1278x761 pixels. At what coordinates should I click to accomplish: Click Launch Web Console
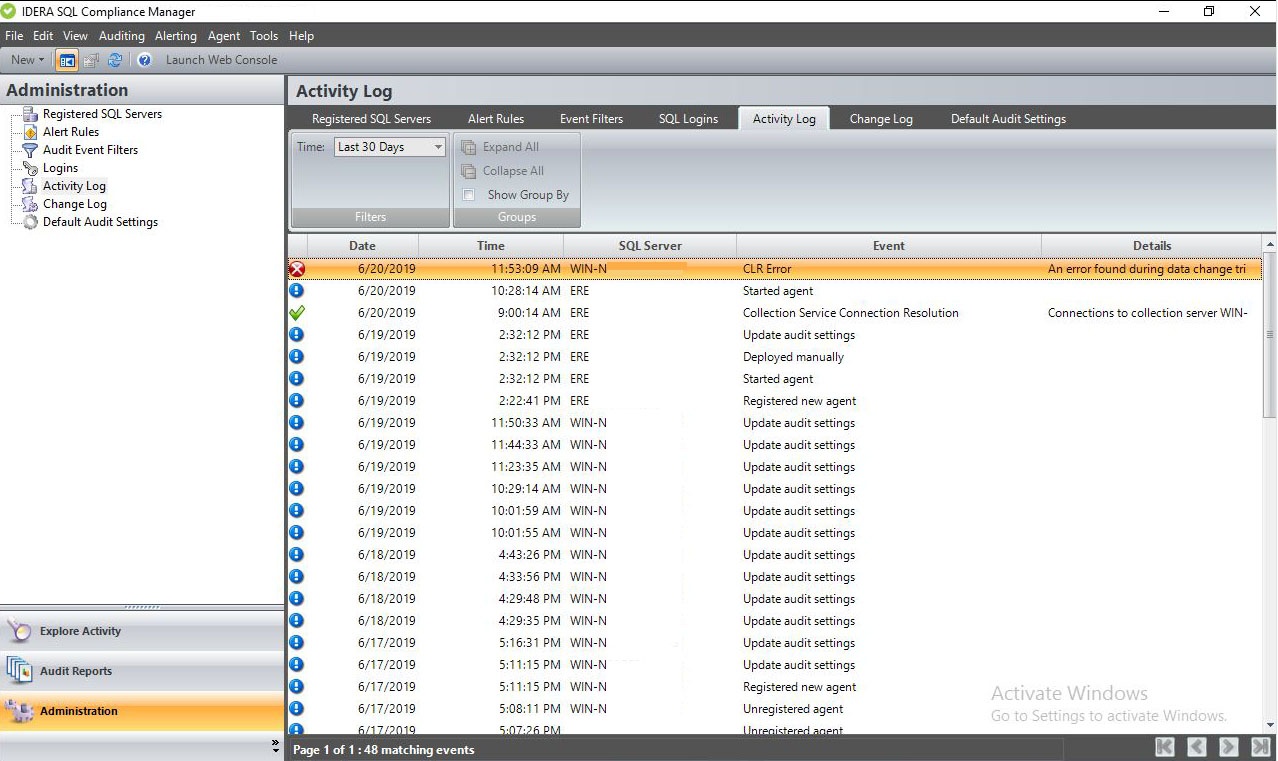(221, 60)
